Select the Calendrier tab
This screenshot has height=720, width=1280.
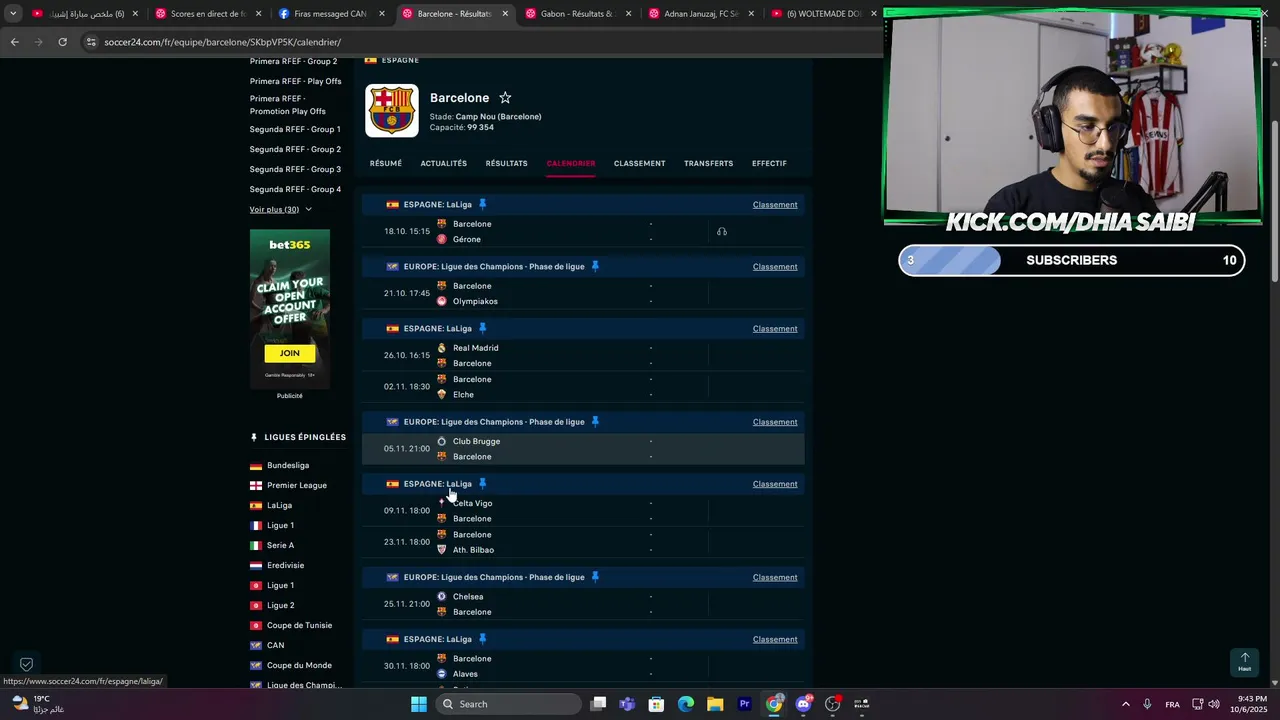coord(571,163)
